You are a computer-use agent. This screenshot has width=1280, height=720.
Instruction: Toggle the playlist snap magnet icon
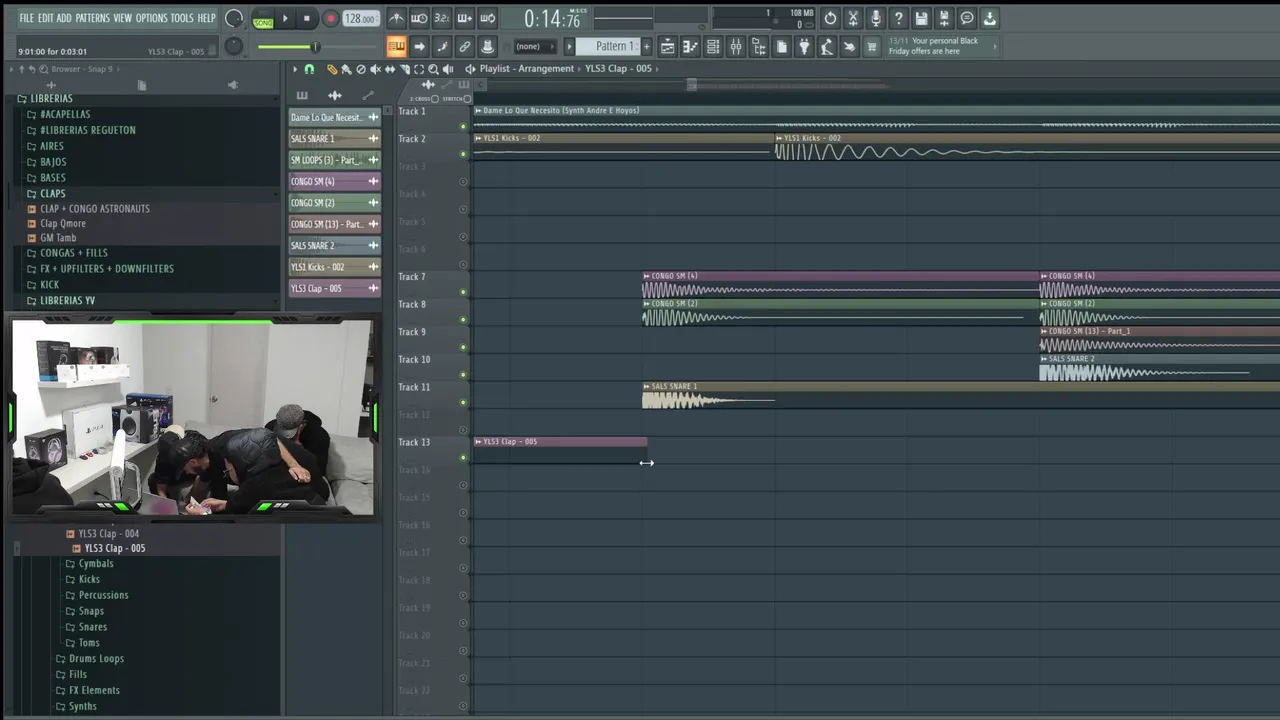click(309, 69)
